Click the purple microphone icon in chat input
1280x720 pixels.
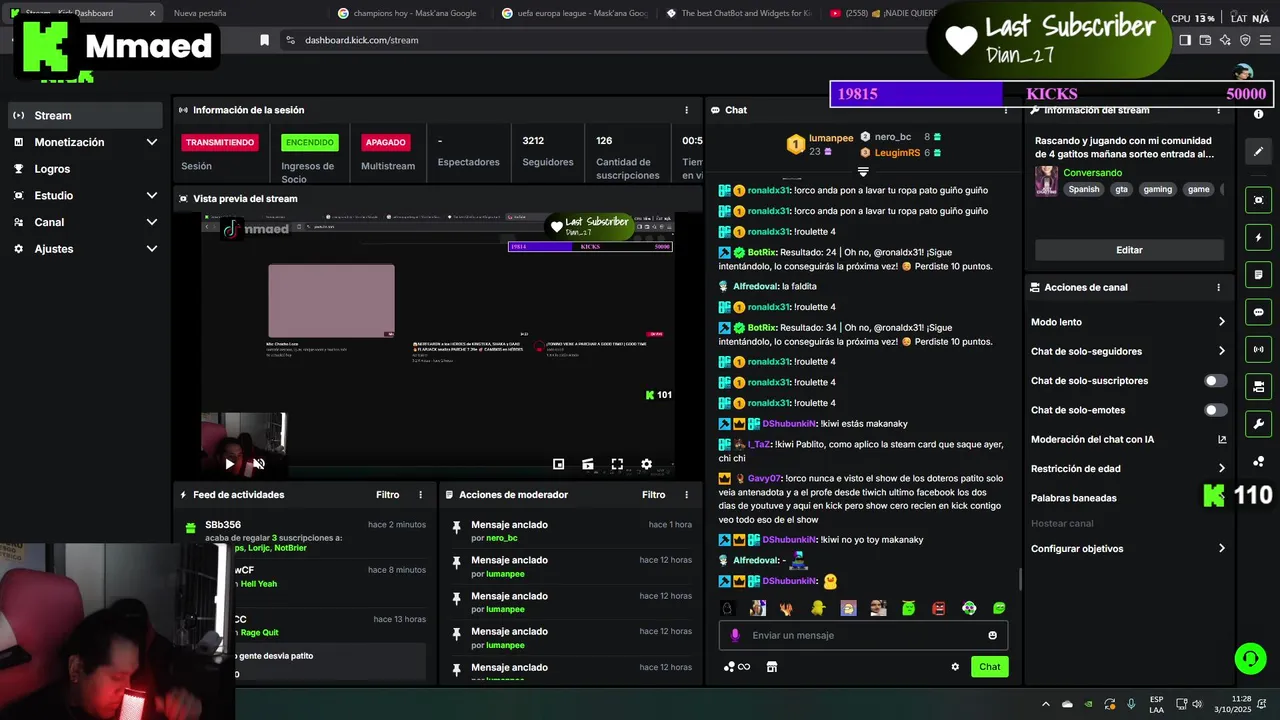[735, 635]
